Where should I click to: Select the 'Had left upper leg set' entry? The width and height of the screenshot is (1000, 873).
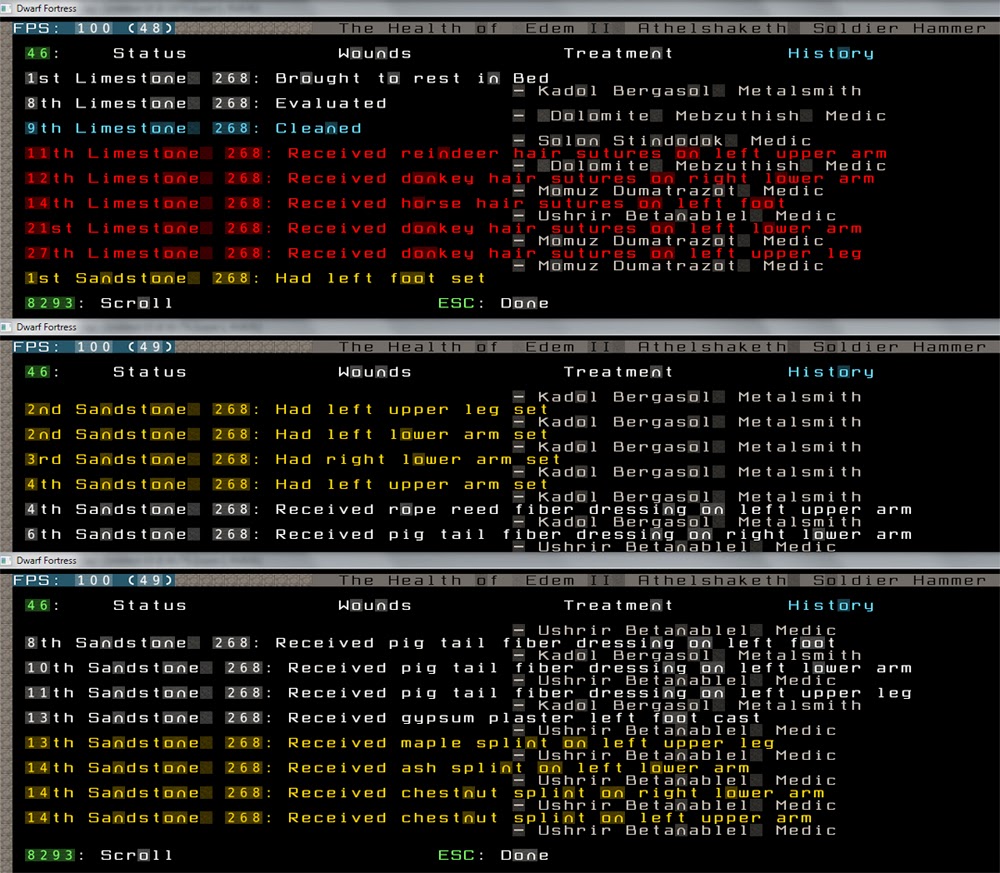click(x=287, y=409)
